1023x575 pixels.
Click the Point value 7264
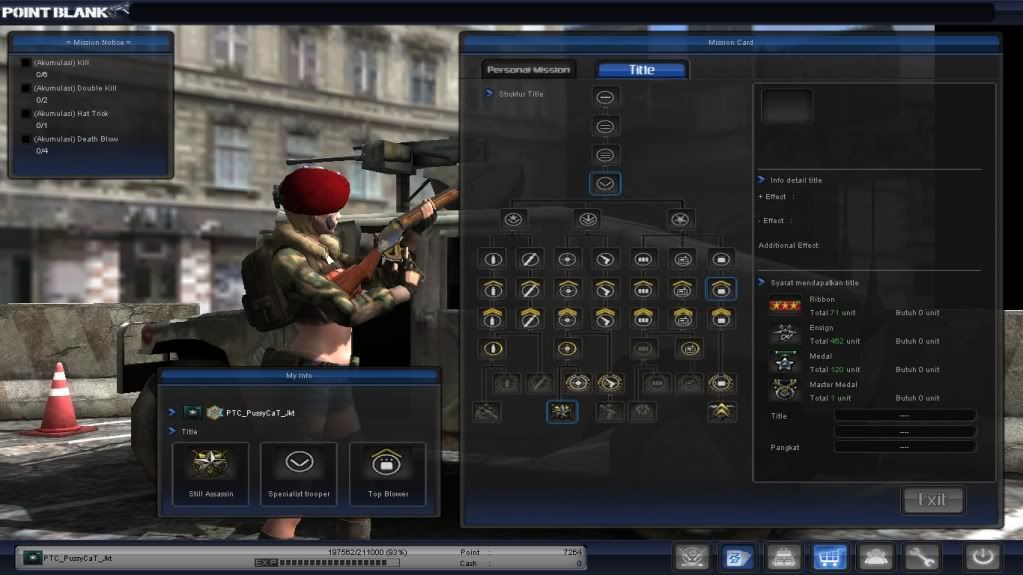(x=572, y=552)
